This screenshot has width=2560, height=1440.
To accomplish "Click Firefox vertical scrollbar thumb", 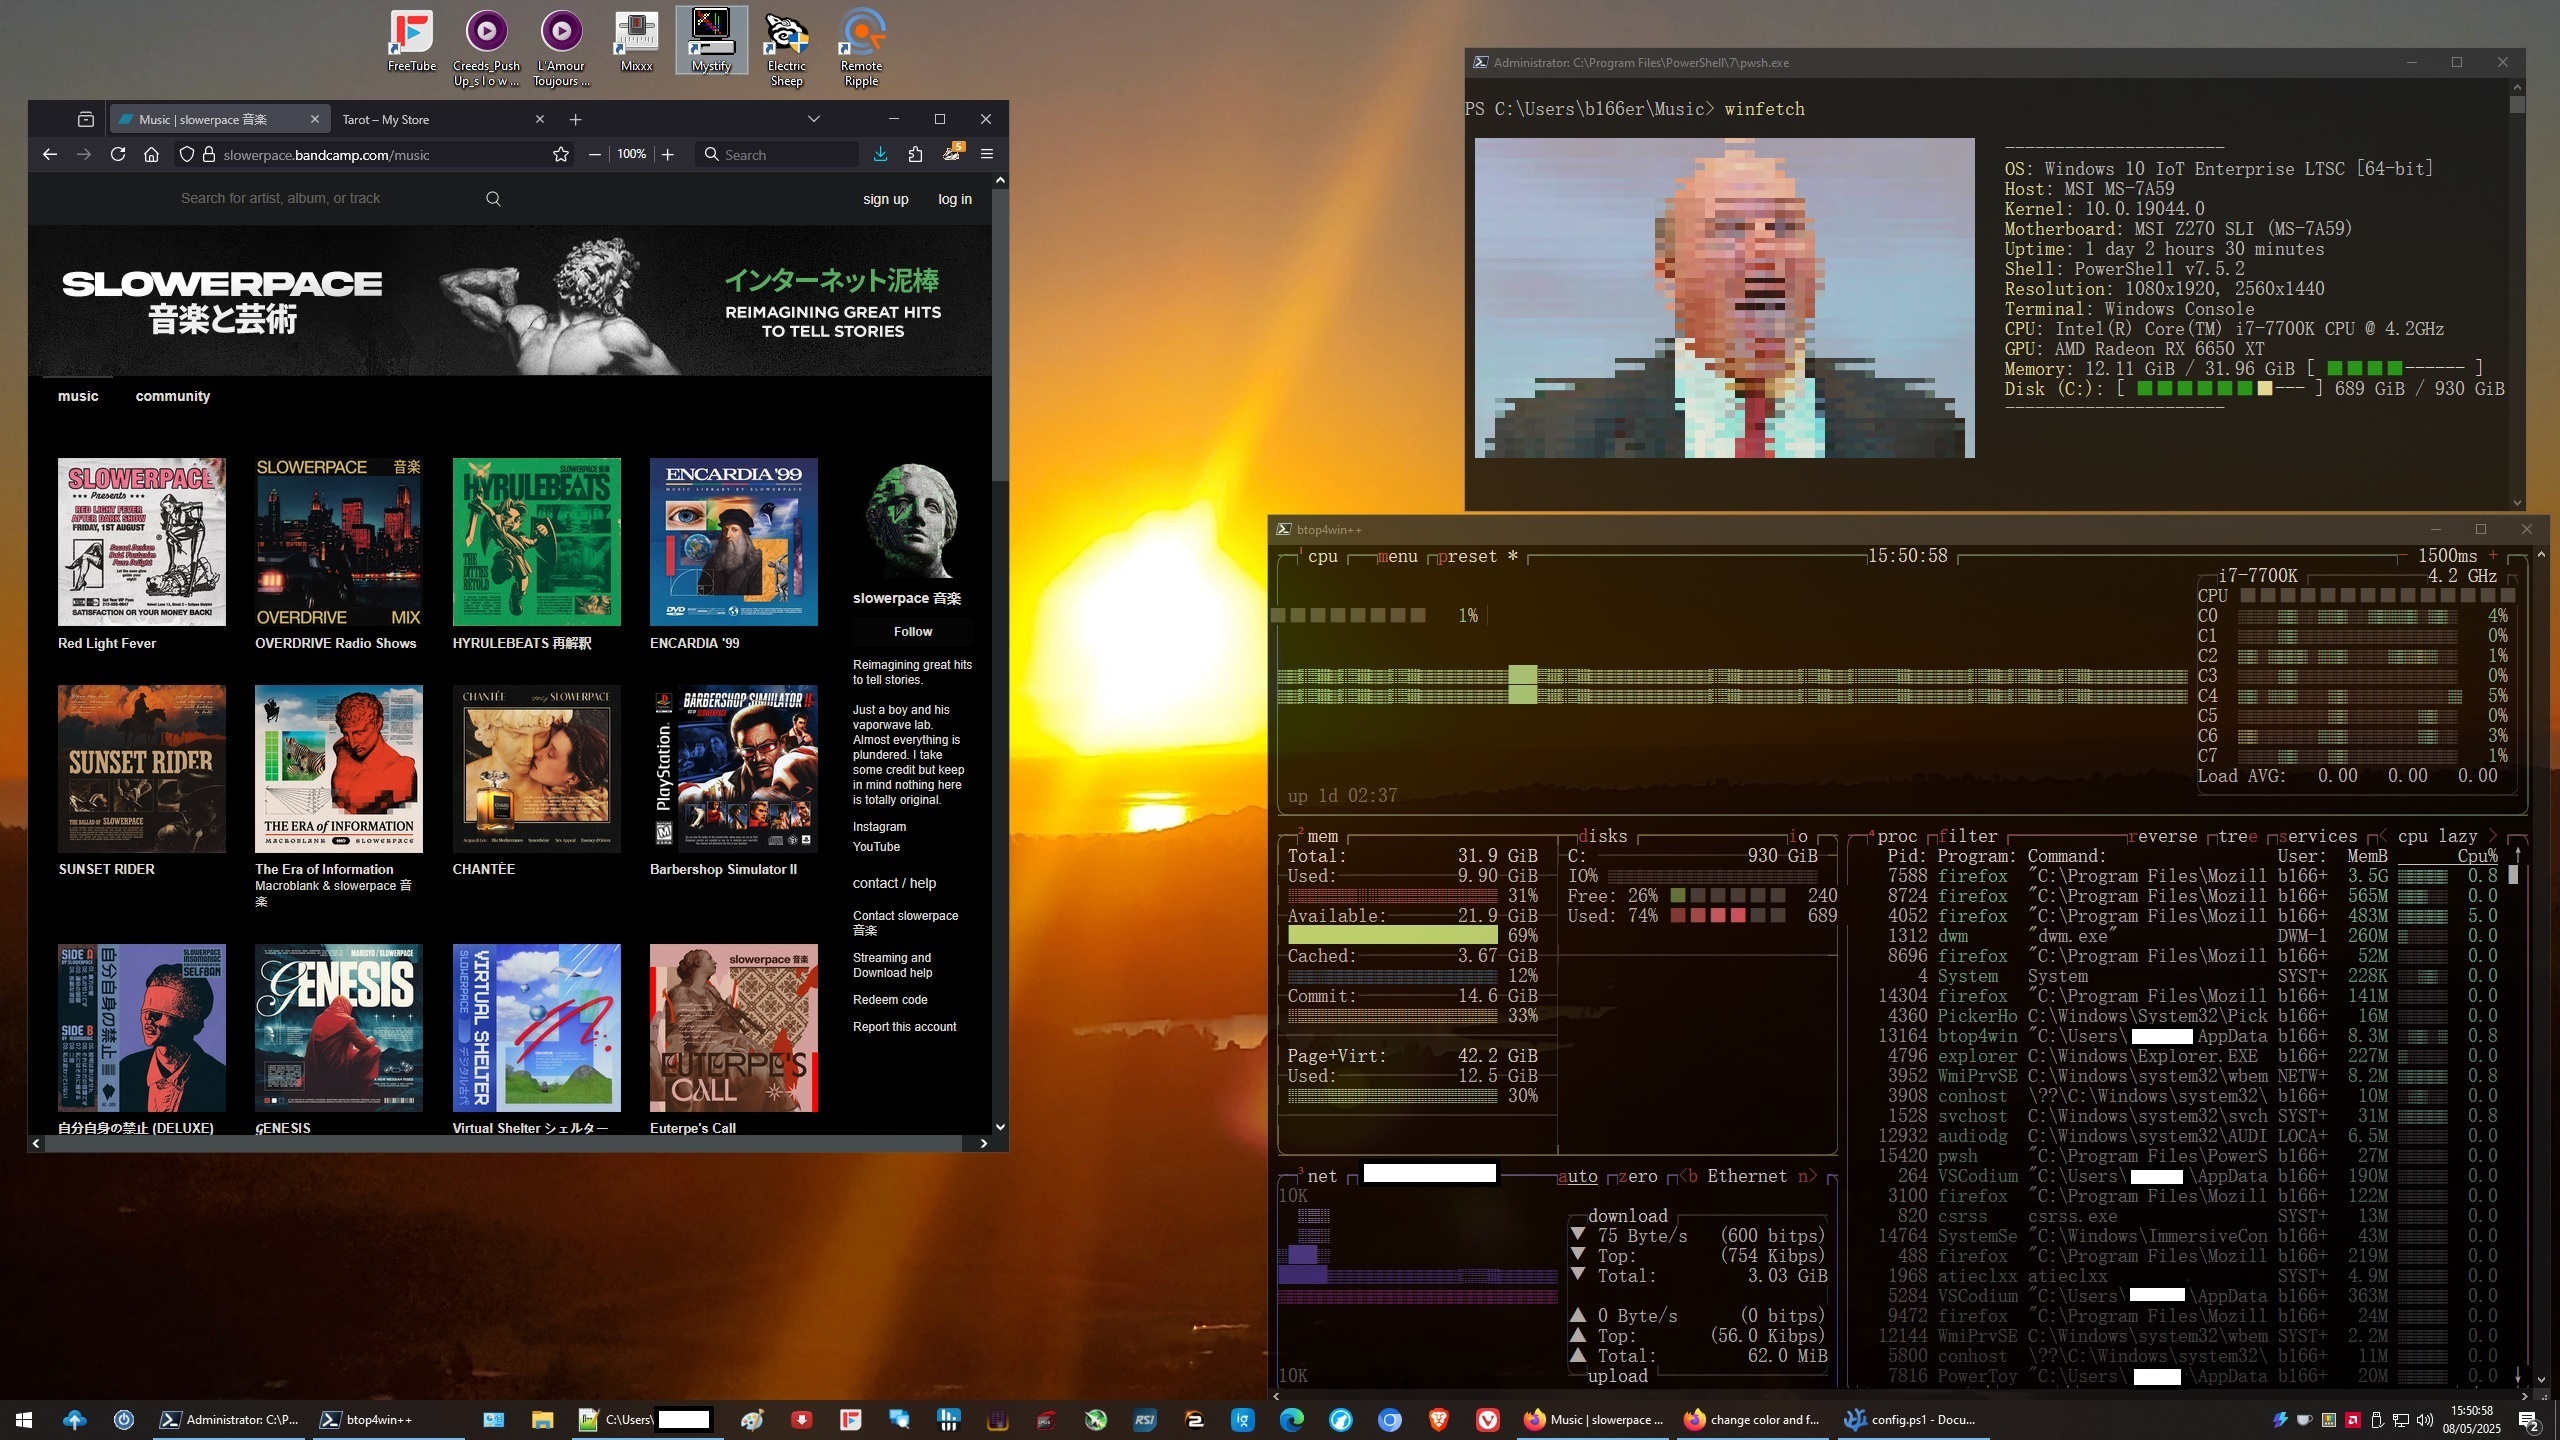I will [x=1000, y=335].
